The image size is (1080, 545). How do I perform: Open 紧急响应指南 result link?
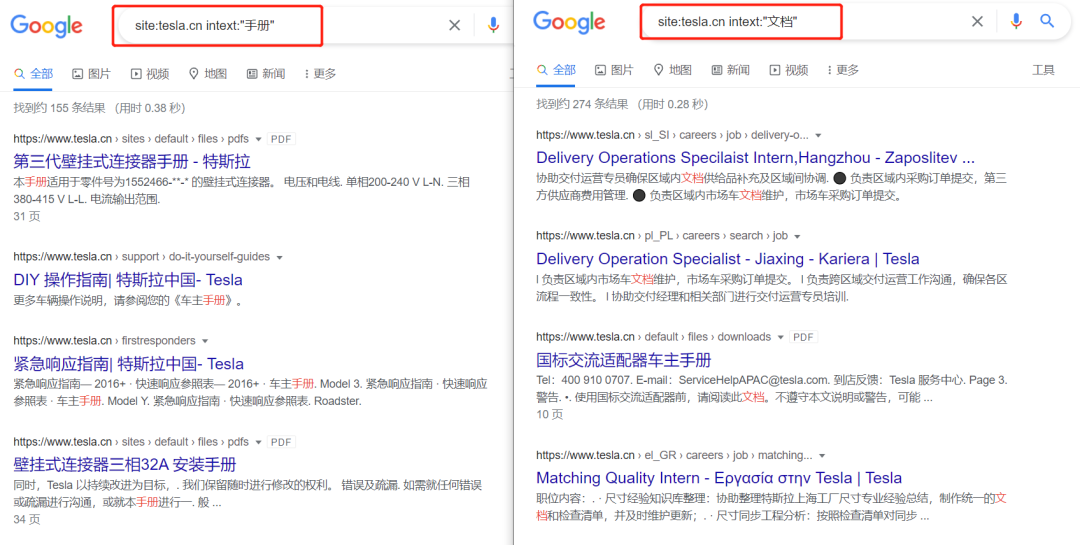pyautogui.click(x=128, y=364)
